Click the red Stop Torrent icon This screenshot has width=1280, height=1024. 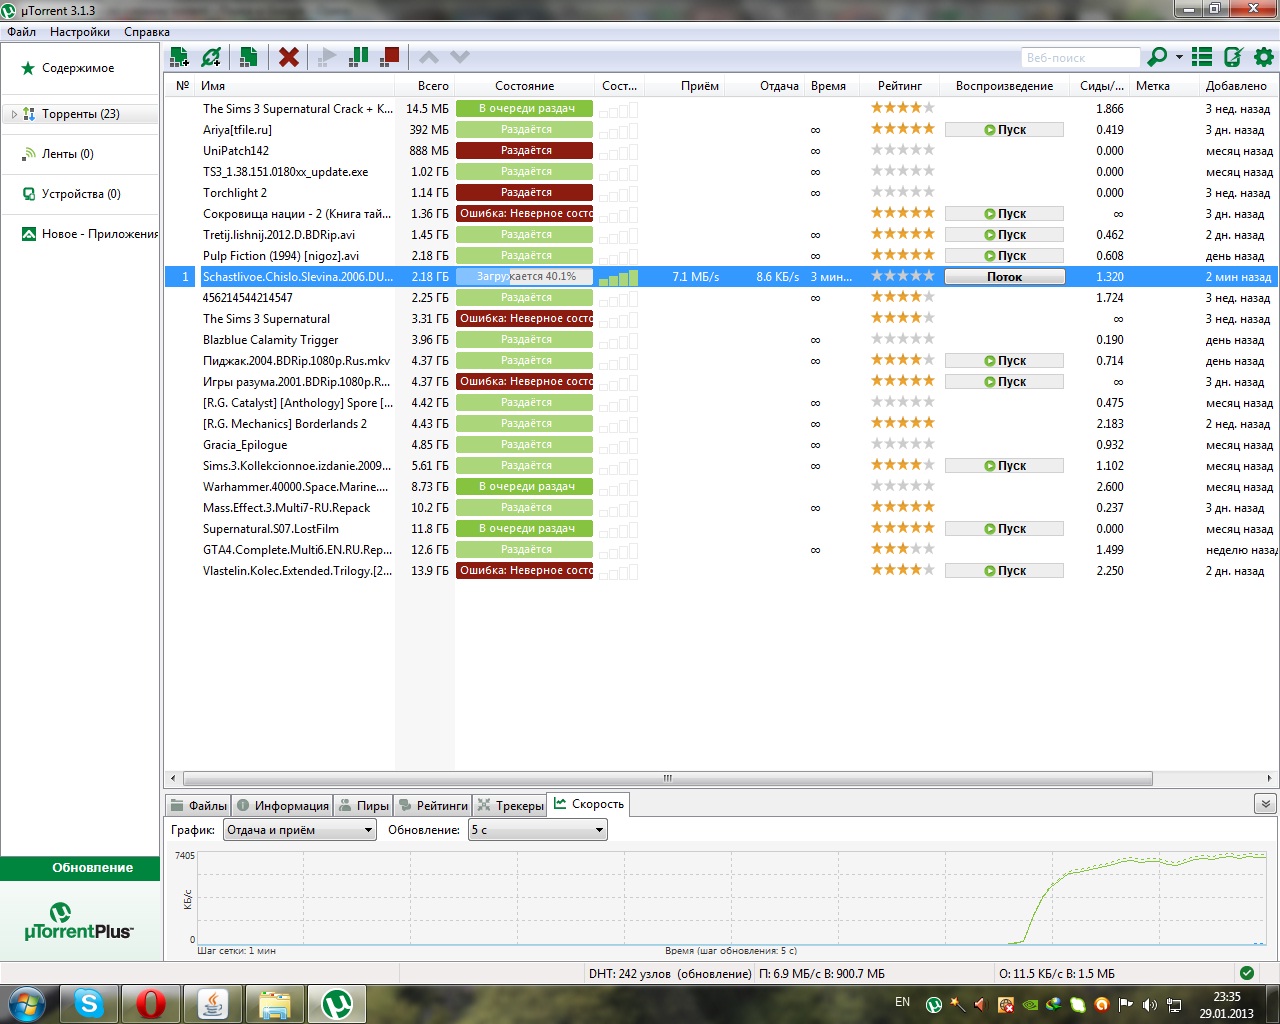(390, 57)
